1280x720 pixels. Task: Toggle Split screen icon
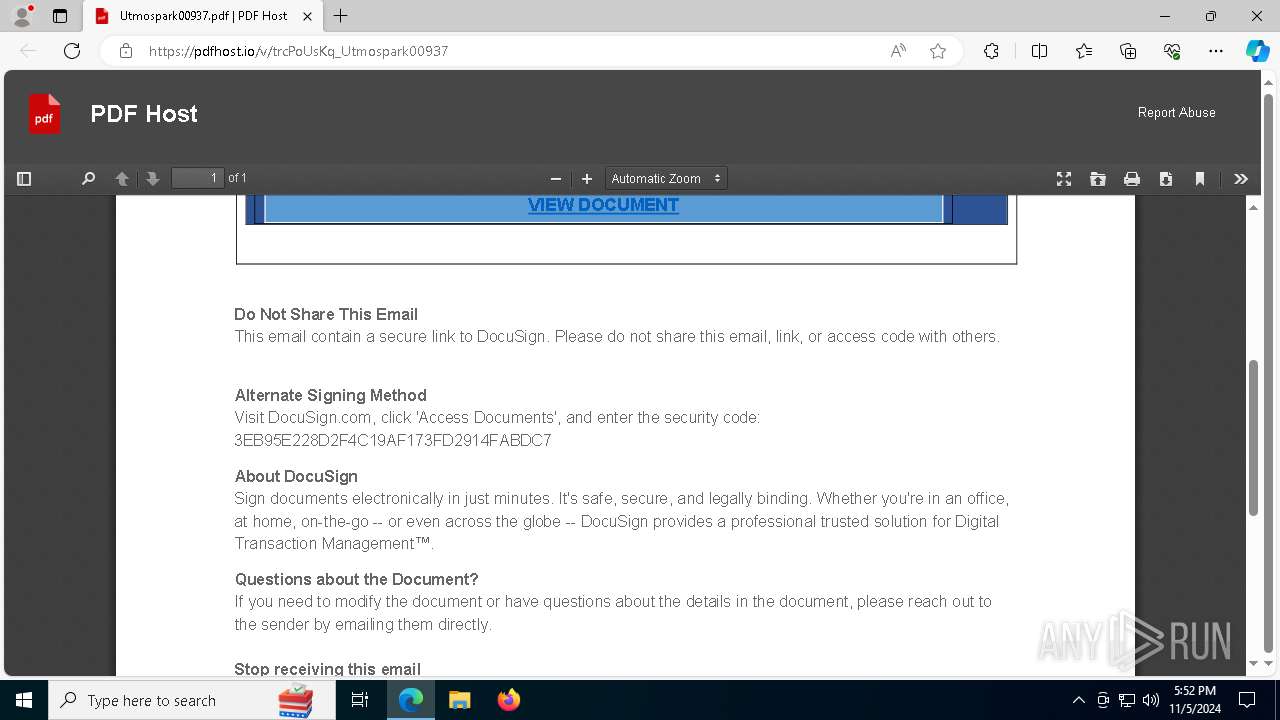coord(1039,51)
